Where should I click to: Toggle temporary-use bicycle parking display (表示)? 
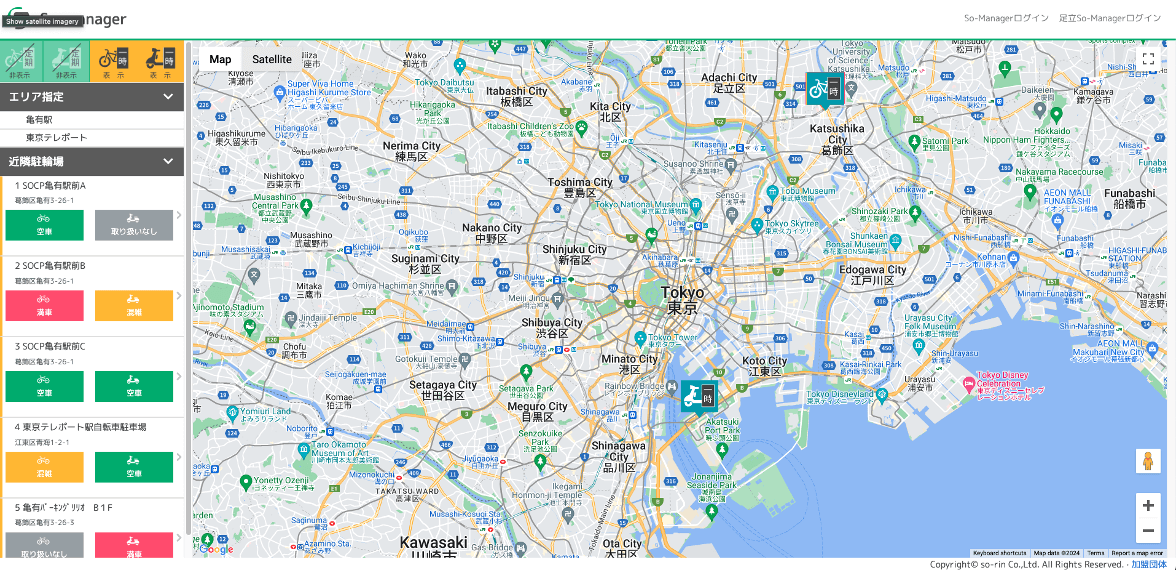(x=112, y=61)
